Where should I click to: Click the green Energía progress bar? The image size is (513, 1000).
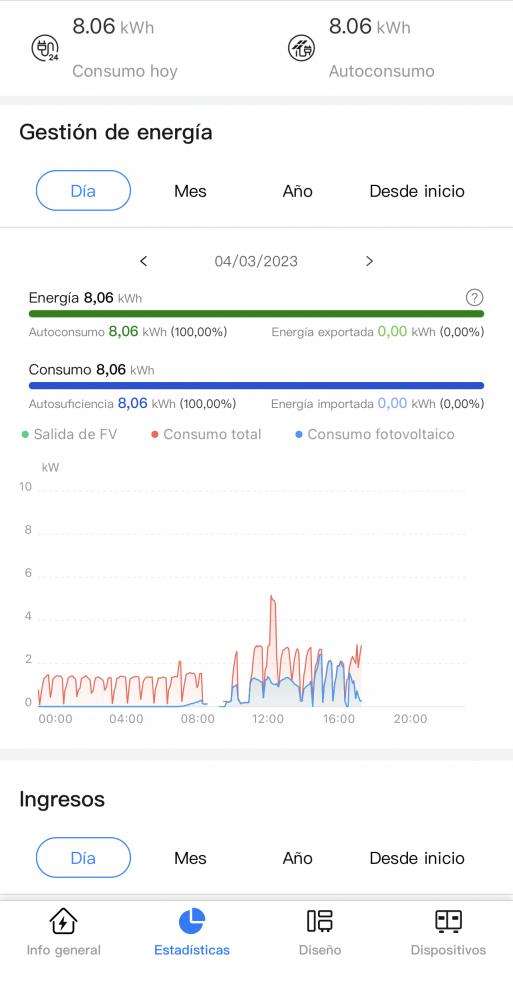(256, 314)
